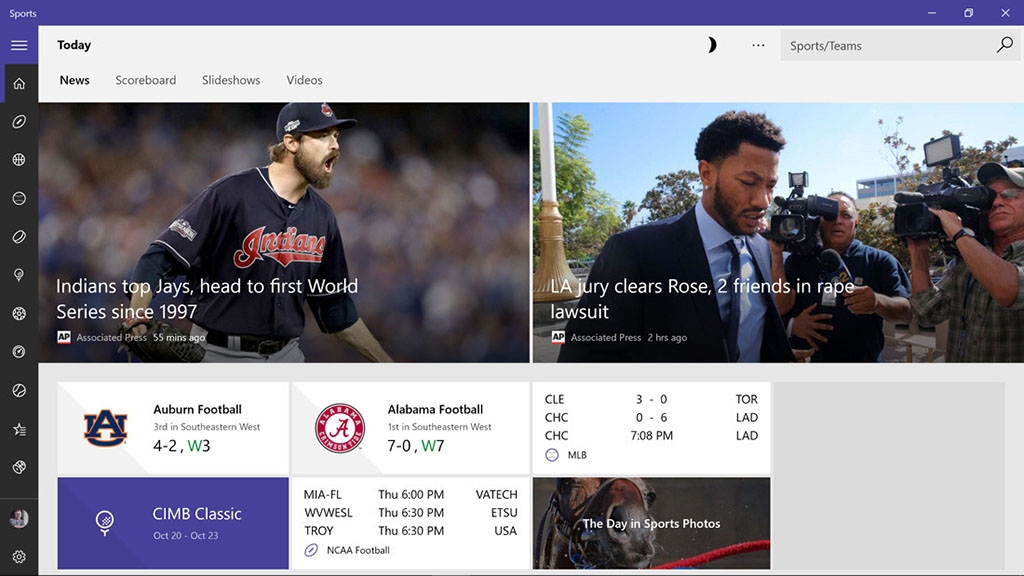Click Alabama's '7-0 , W7' record

tap(415, 445)
